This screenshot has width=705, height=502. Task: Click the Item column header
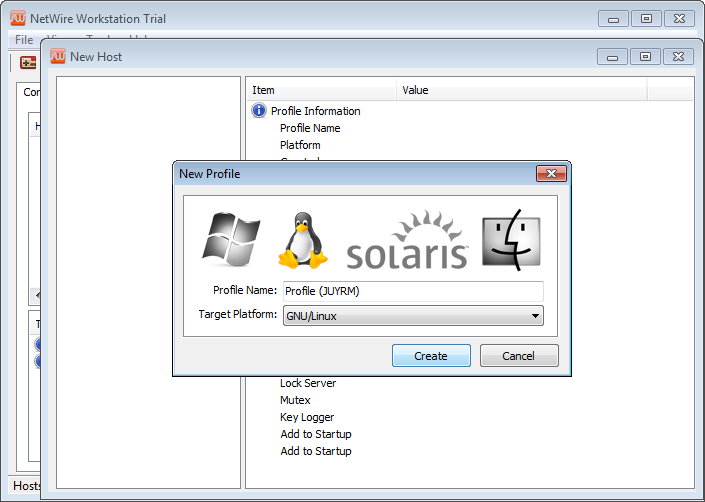tap(321, 90)
